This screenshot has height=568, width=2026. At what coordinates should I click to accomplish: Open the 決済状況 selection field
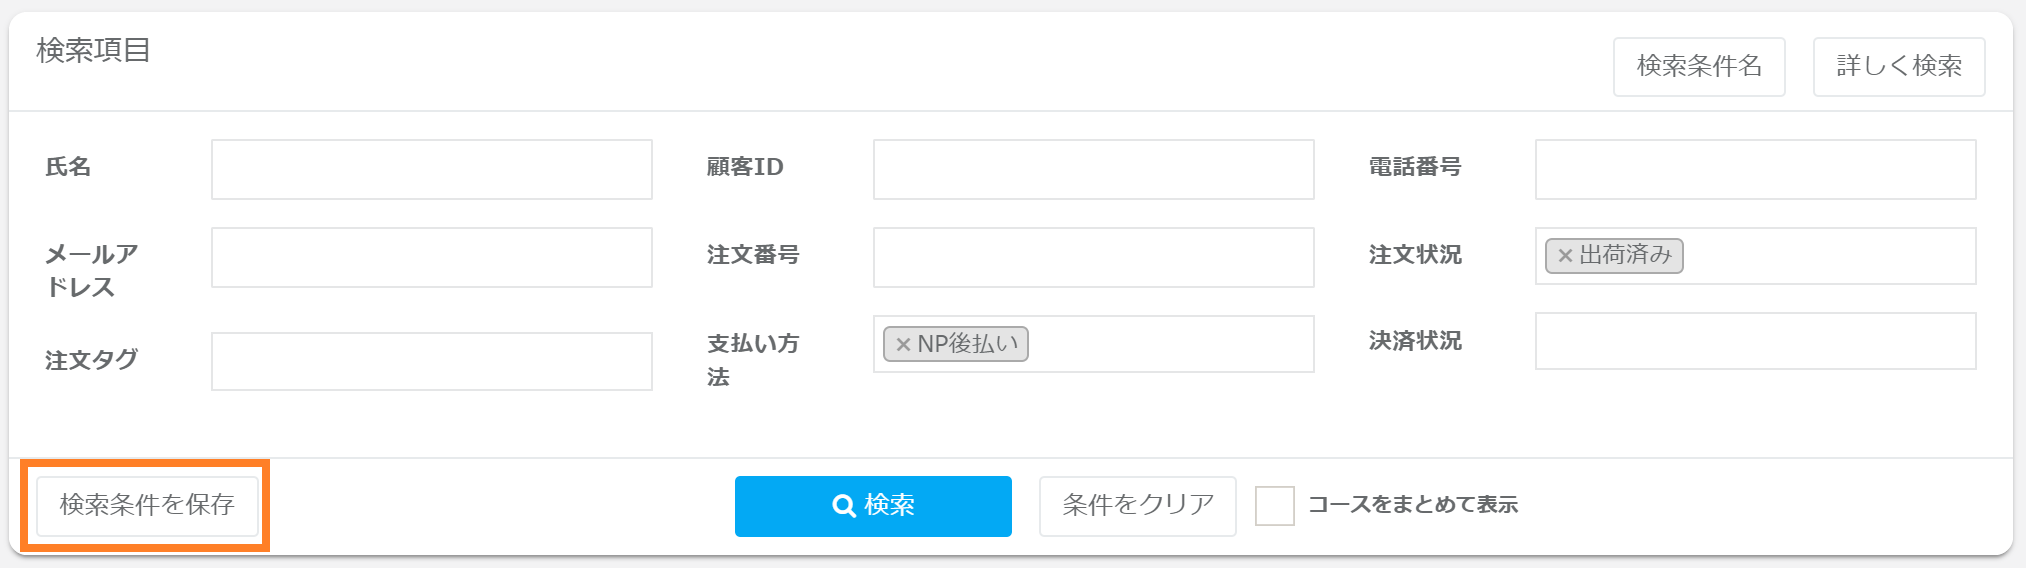[1755, 341]
